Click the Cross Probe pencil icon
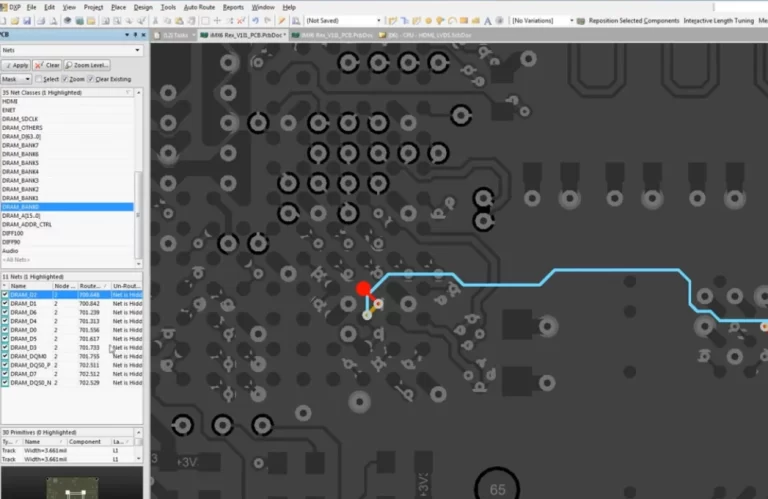The width and height of the screenshot is (768, 499). (282, 21)
